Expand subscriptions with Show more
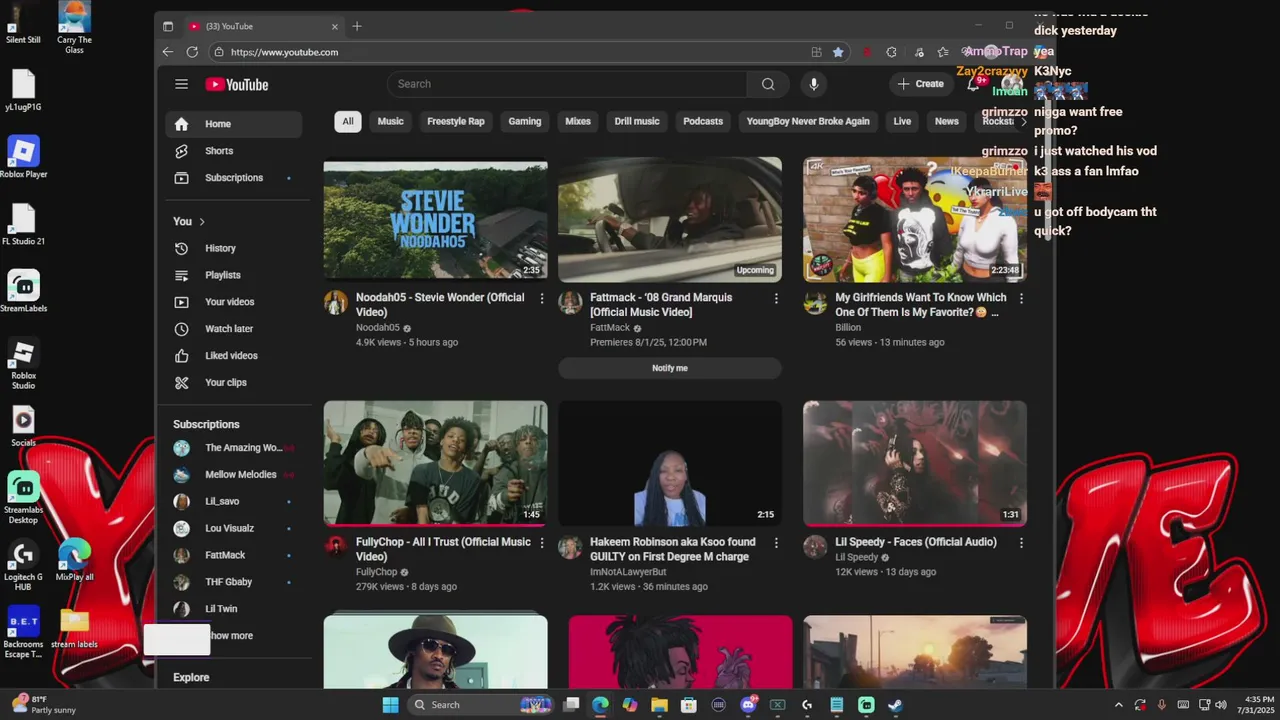Screen dimensions: 1280x720 tap(234, 636)
